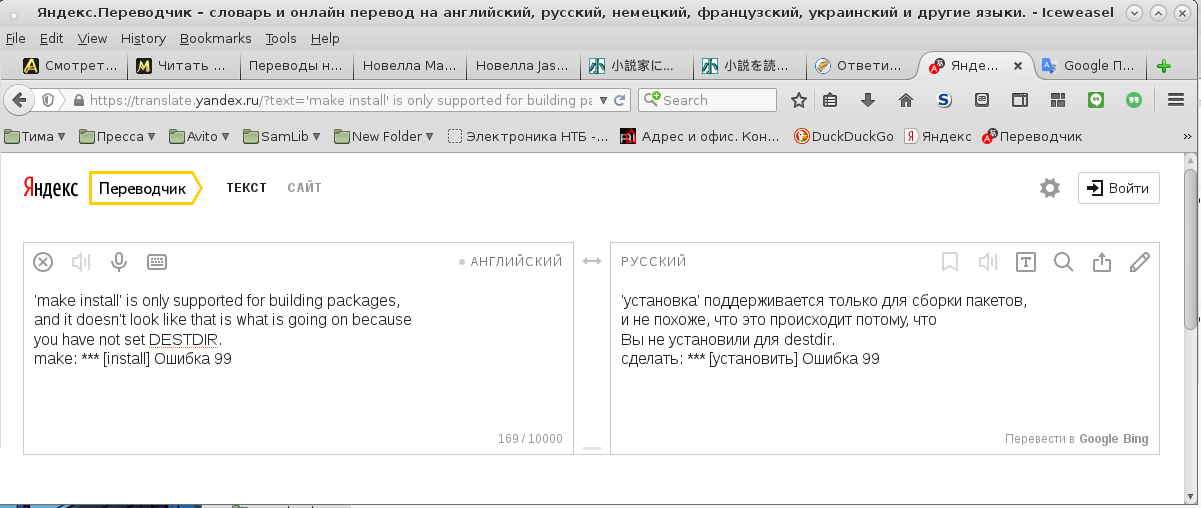This screenshot has width=1201, height=508.
Task: Play source text audio with speaker icon
Action: [x=81, y=262]
